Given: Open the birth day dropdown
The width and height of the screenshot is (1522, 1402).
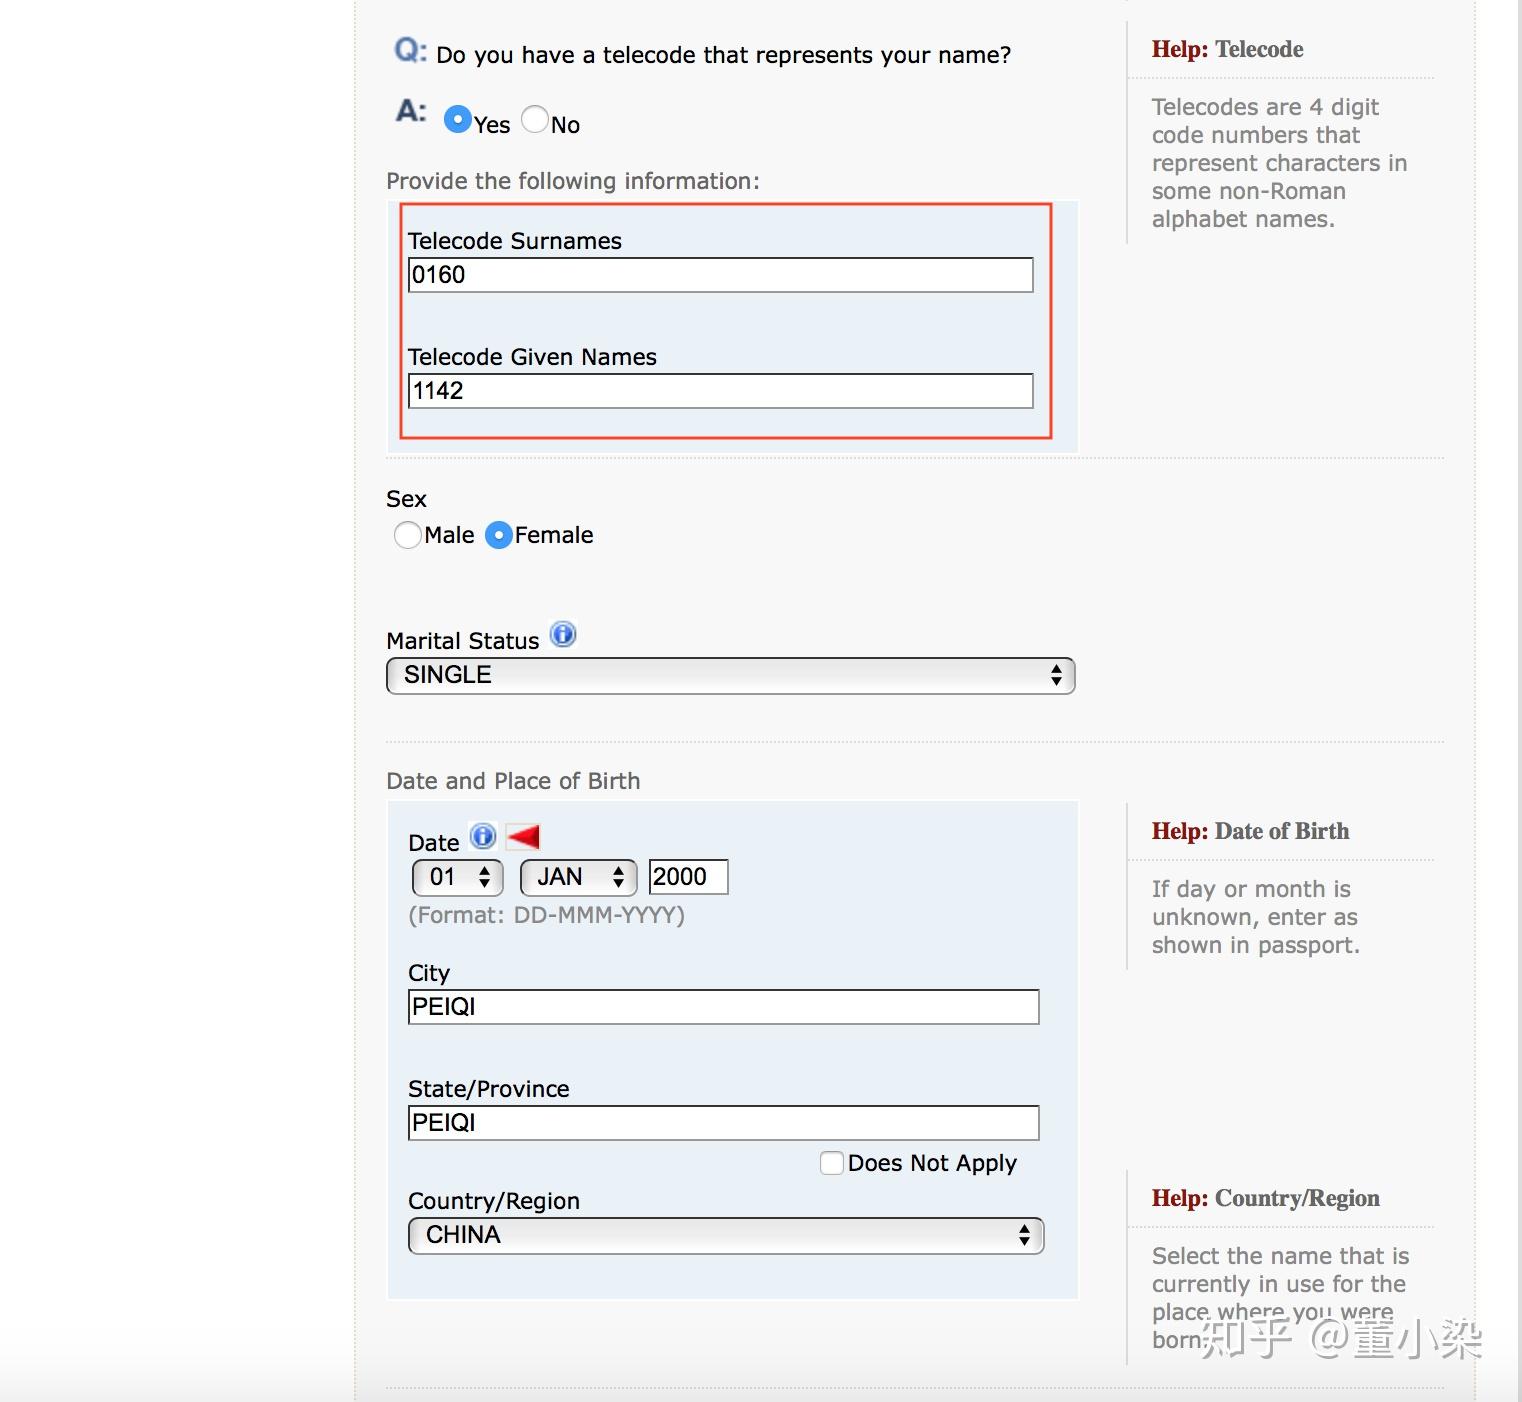Looking at the screenshot, I should 458,878.
